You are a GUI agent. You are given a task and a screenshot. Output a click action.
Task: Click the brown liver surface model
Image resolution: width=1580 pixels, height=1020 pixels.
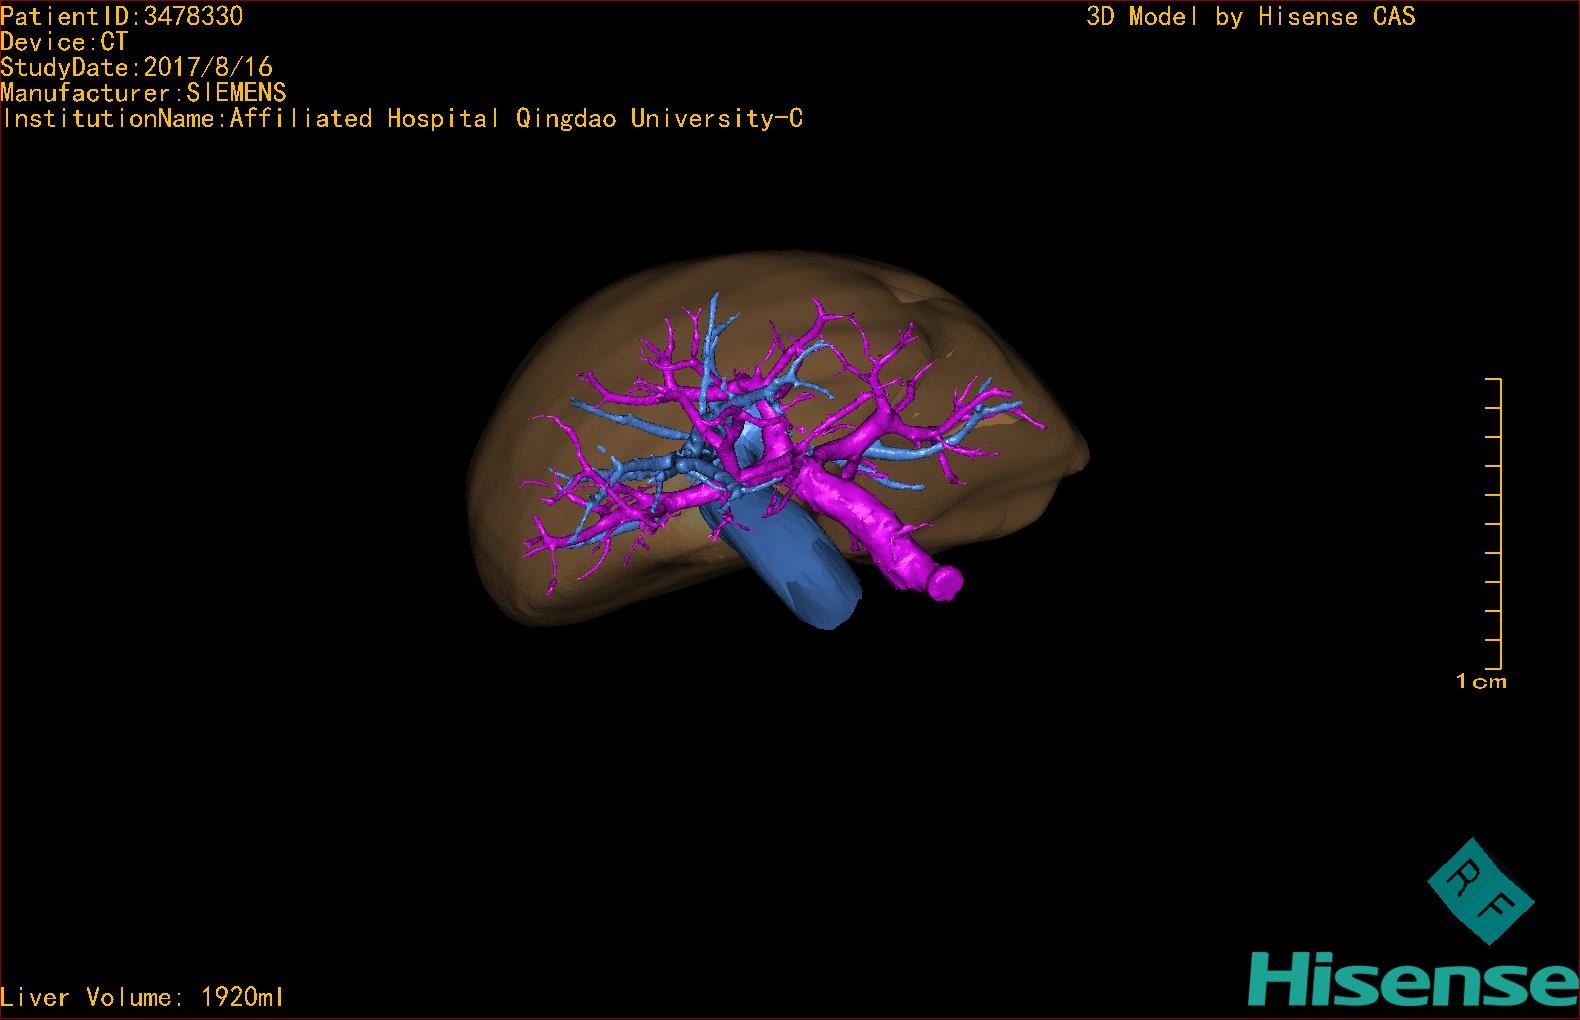[600, 330]
